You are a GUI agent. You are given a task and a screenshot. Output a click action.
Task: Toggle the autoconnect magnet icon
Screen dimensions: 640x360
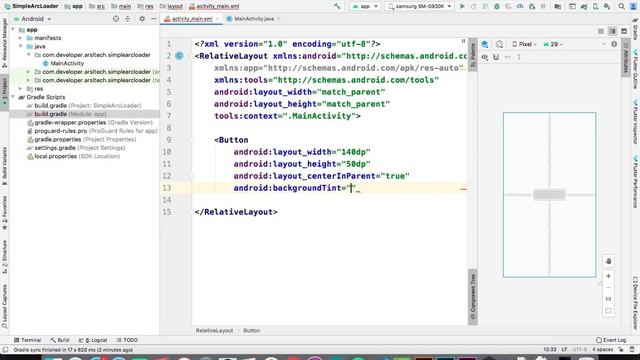[x=496, y=57]
